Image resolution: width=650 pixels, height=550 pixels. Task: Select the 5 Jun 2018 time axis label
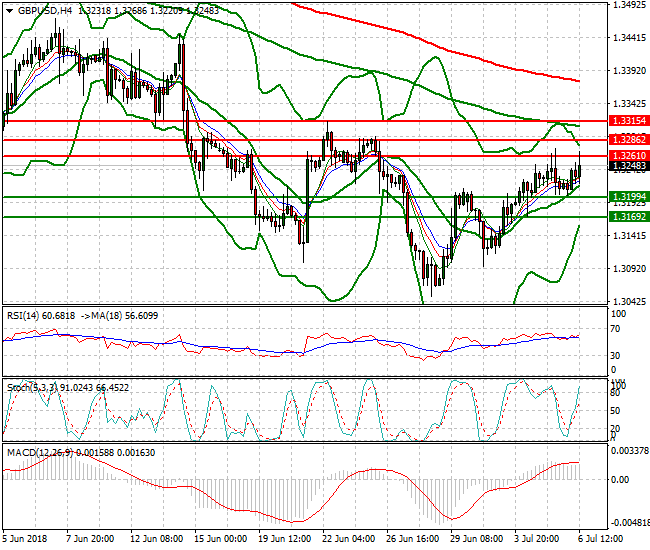tap(25, 539)
